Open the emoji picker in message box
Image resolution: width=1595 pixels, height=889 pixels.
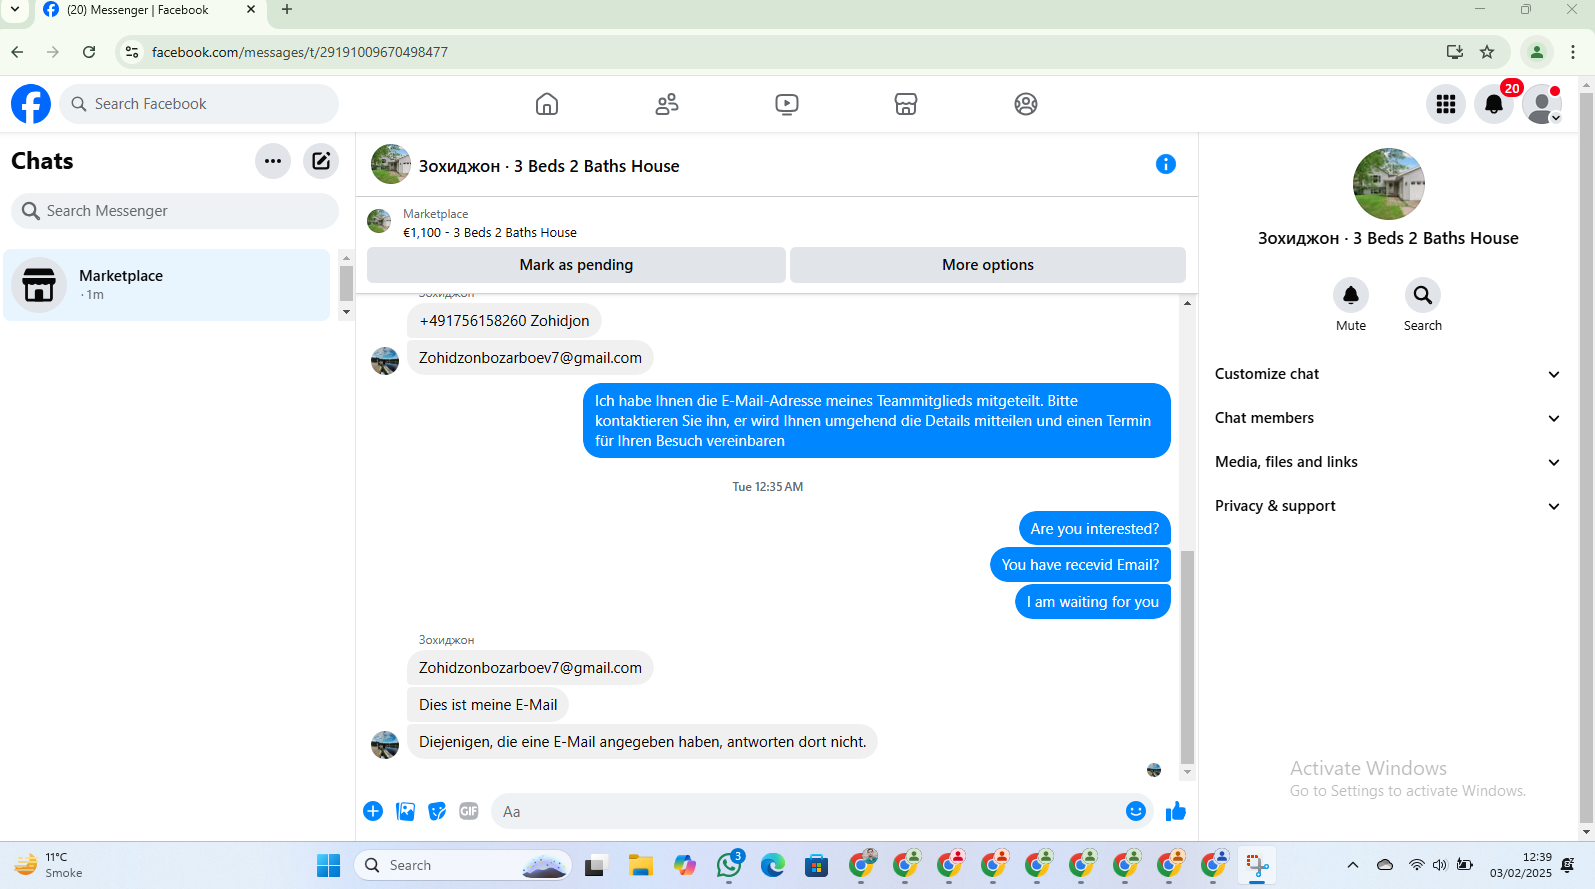(x=1136, y=811)
